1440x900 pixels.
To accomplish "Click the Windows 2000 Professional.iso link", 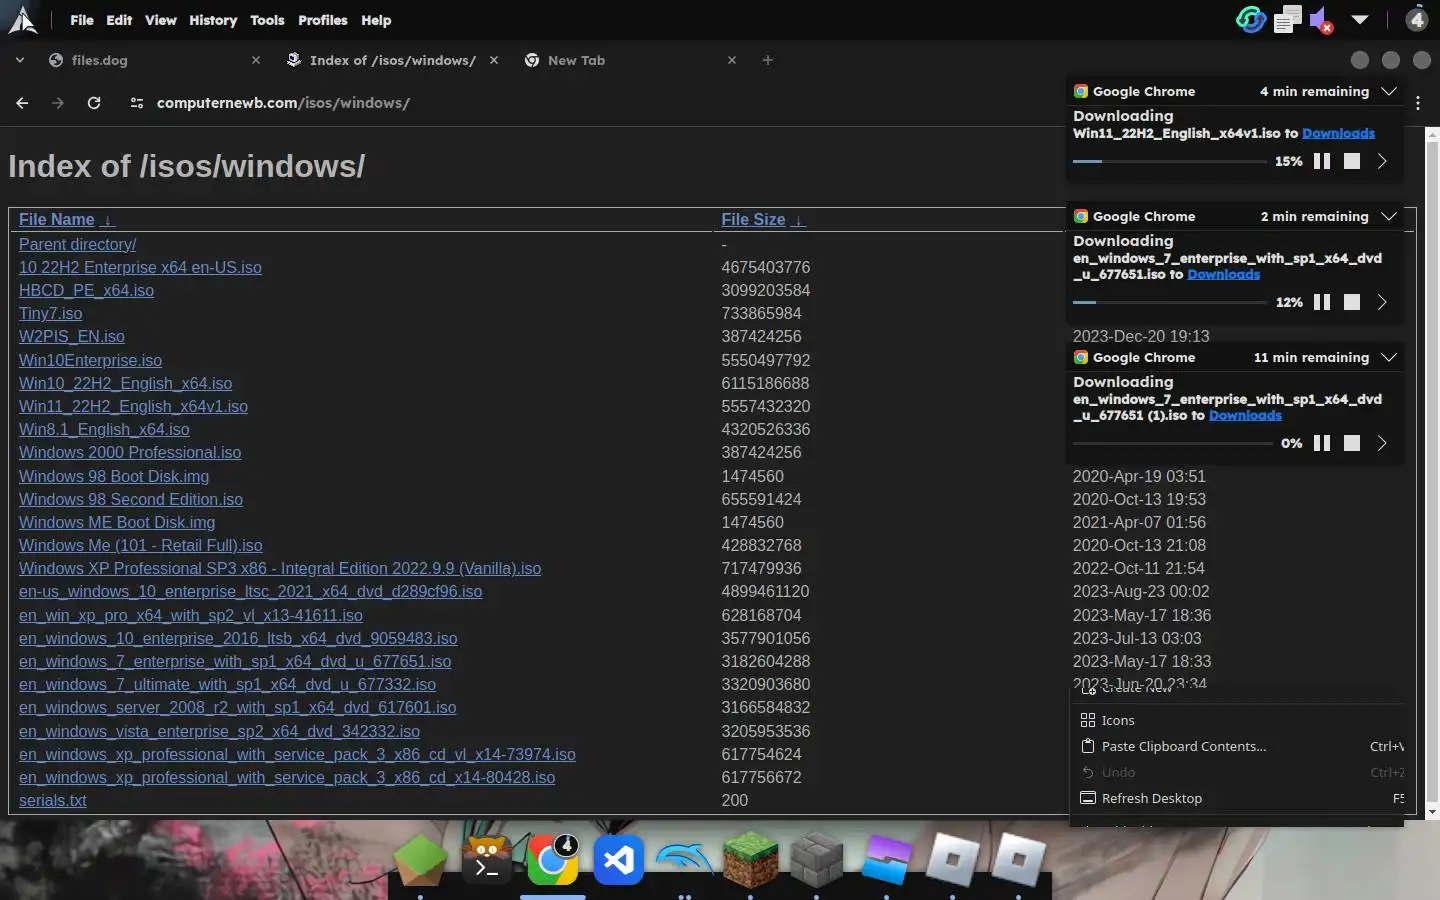I will tap(130, 452).
